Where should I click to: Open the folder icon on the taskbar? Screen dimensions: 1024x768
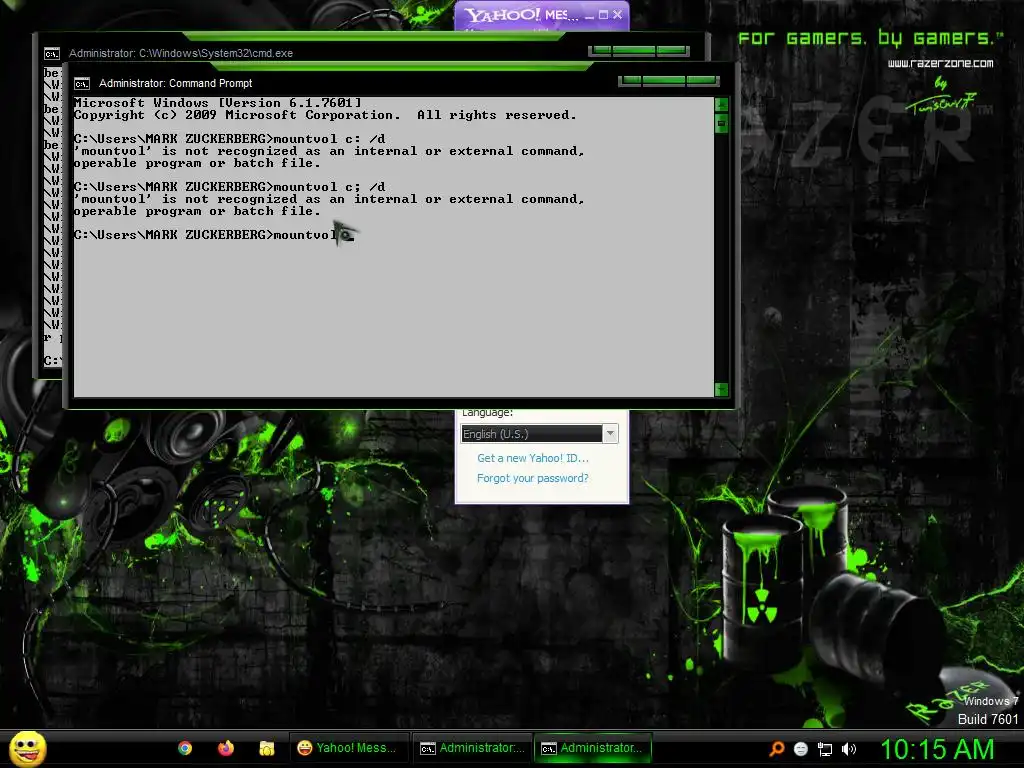point(266,748)
